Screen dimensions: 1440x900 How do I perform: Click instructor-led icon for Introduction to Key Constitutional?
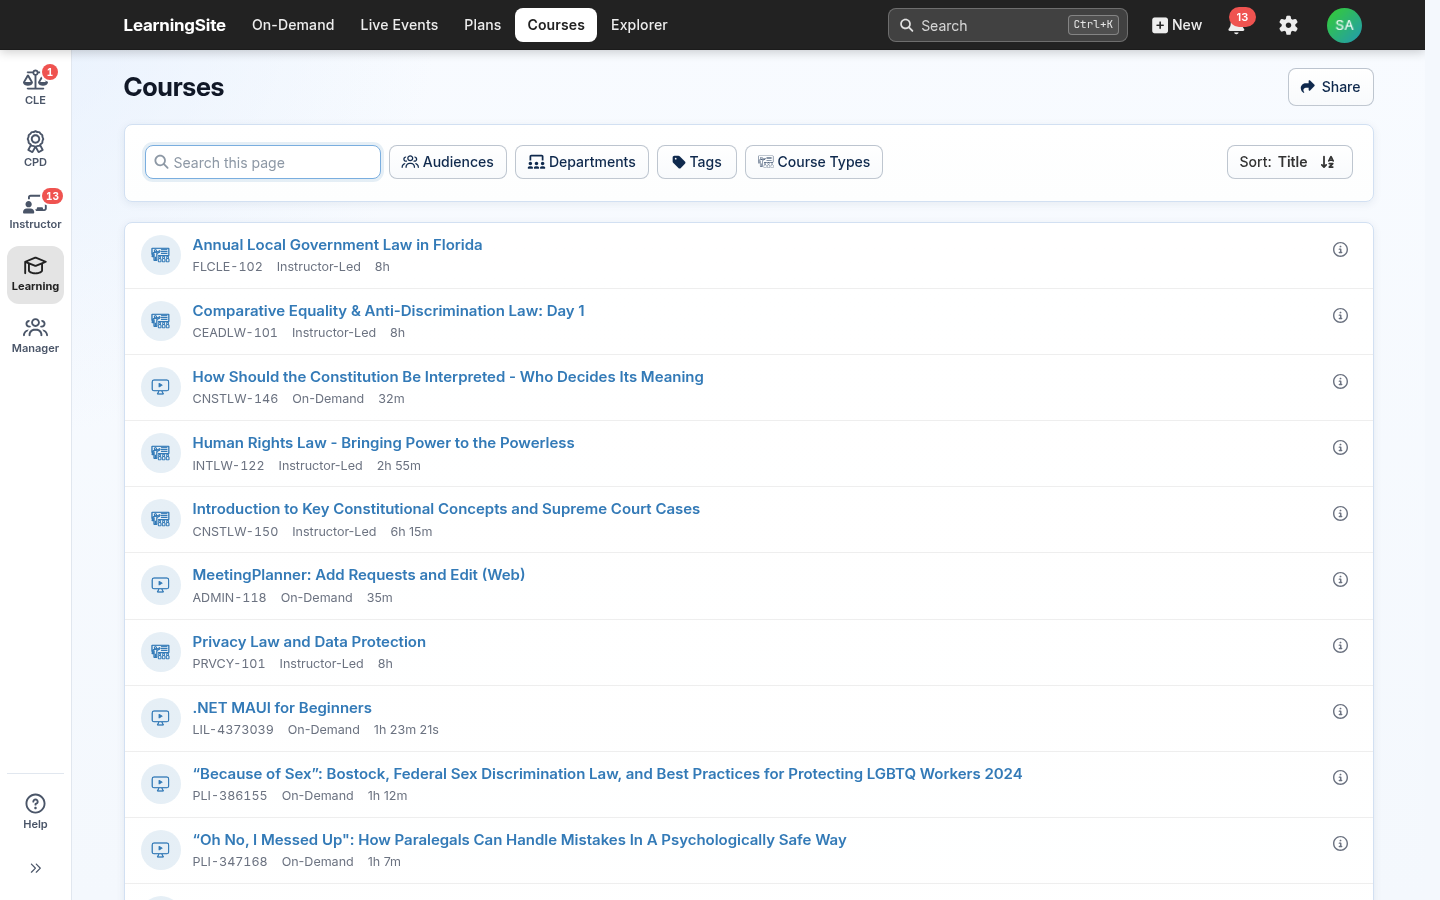pyautogui.click(x=160, y=519)
